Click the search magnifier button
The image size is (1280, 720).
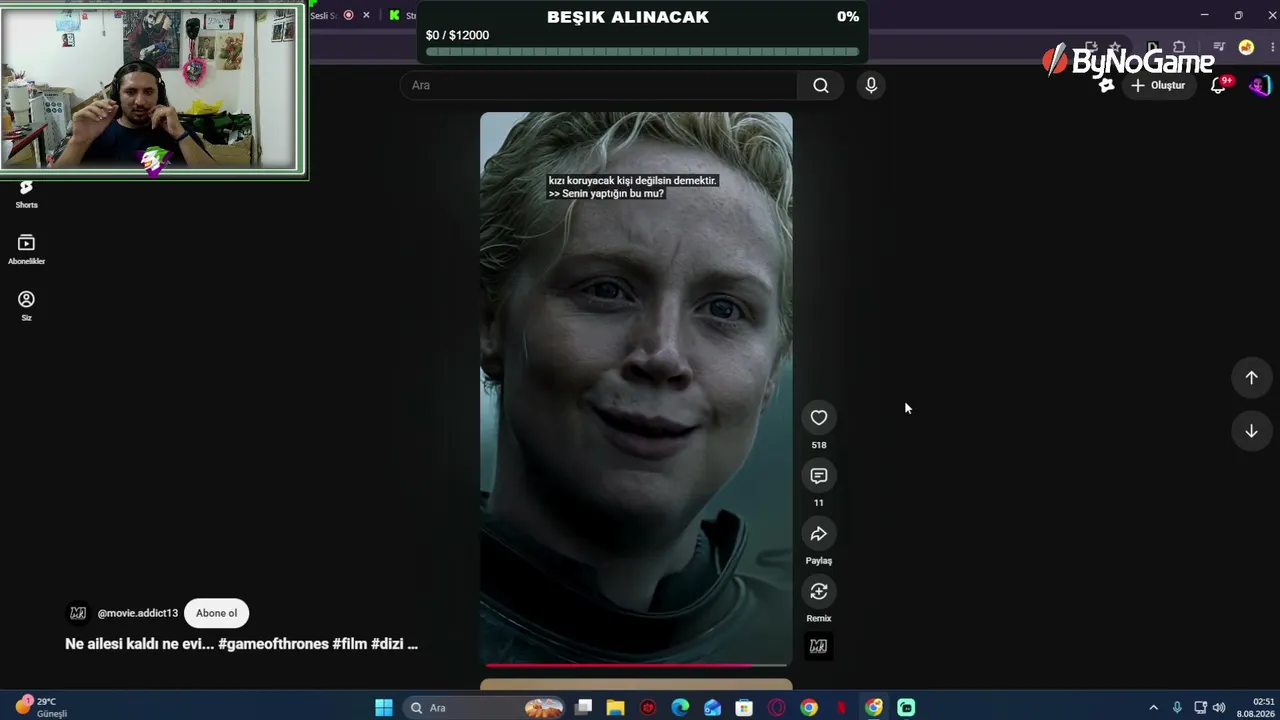[x=821, y=85]
